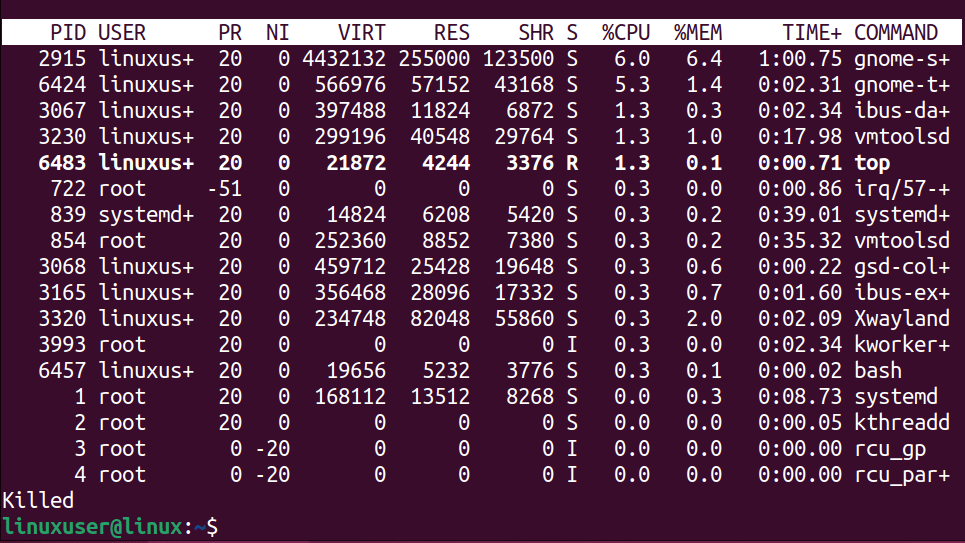Screen dimensions: 965x543
Task: Click the kworker+ command name
Action: (901, 345)
